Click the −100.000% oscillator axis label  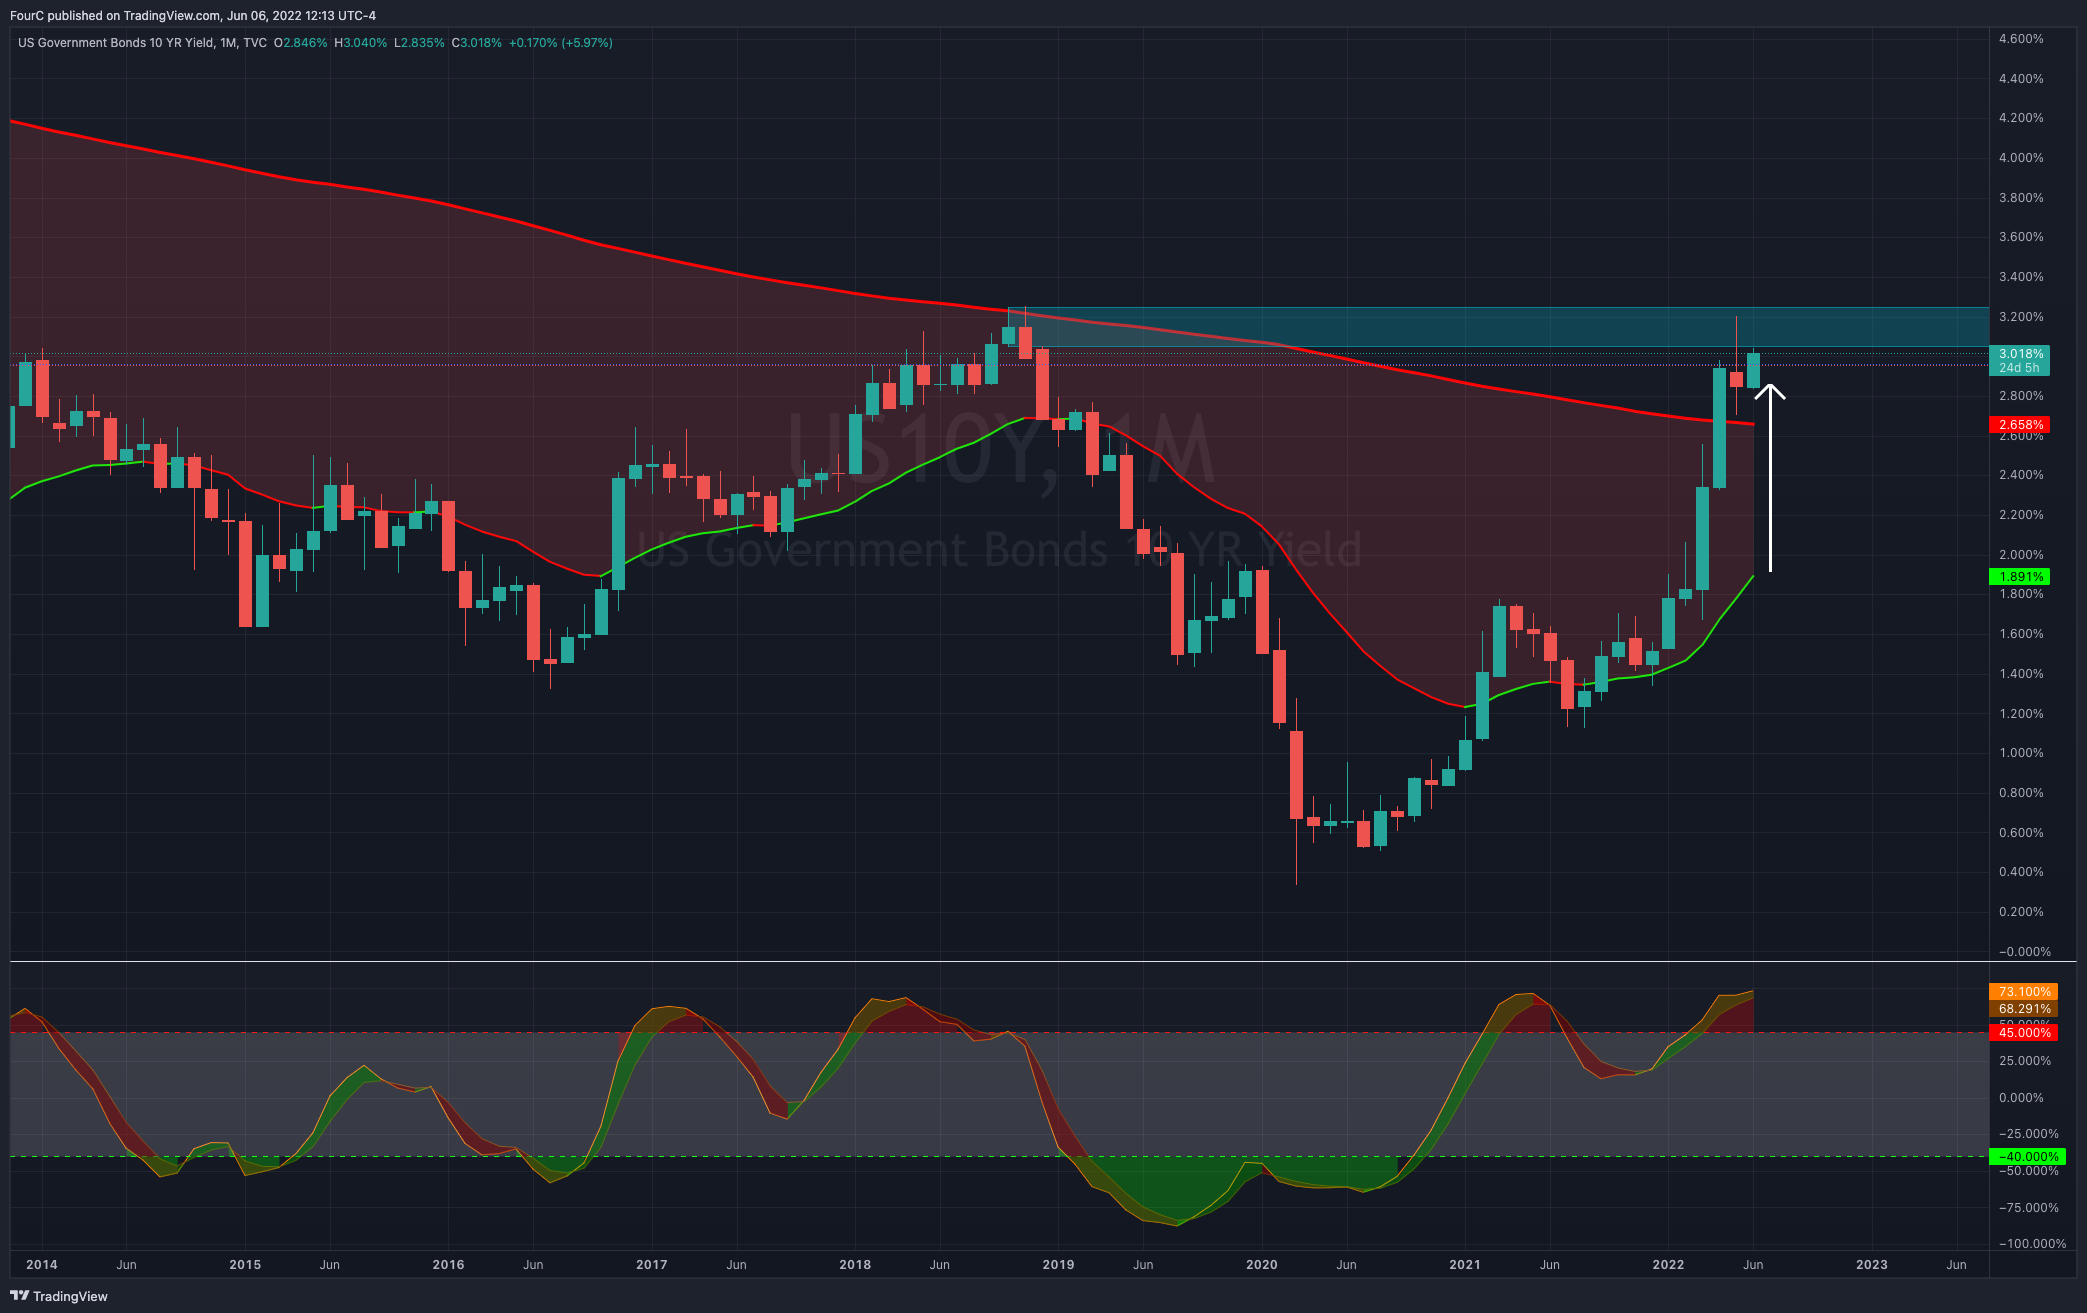2031,1244
